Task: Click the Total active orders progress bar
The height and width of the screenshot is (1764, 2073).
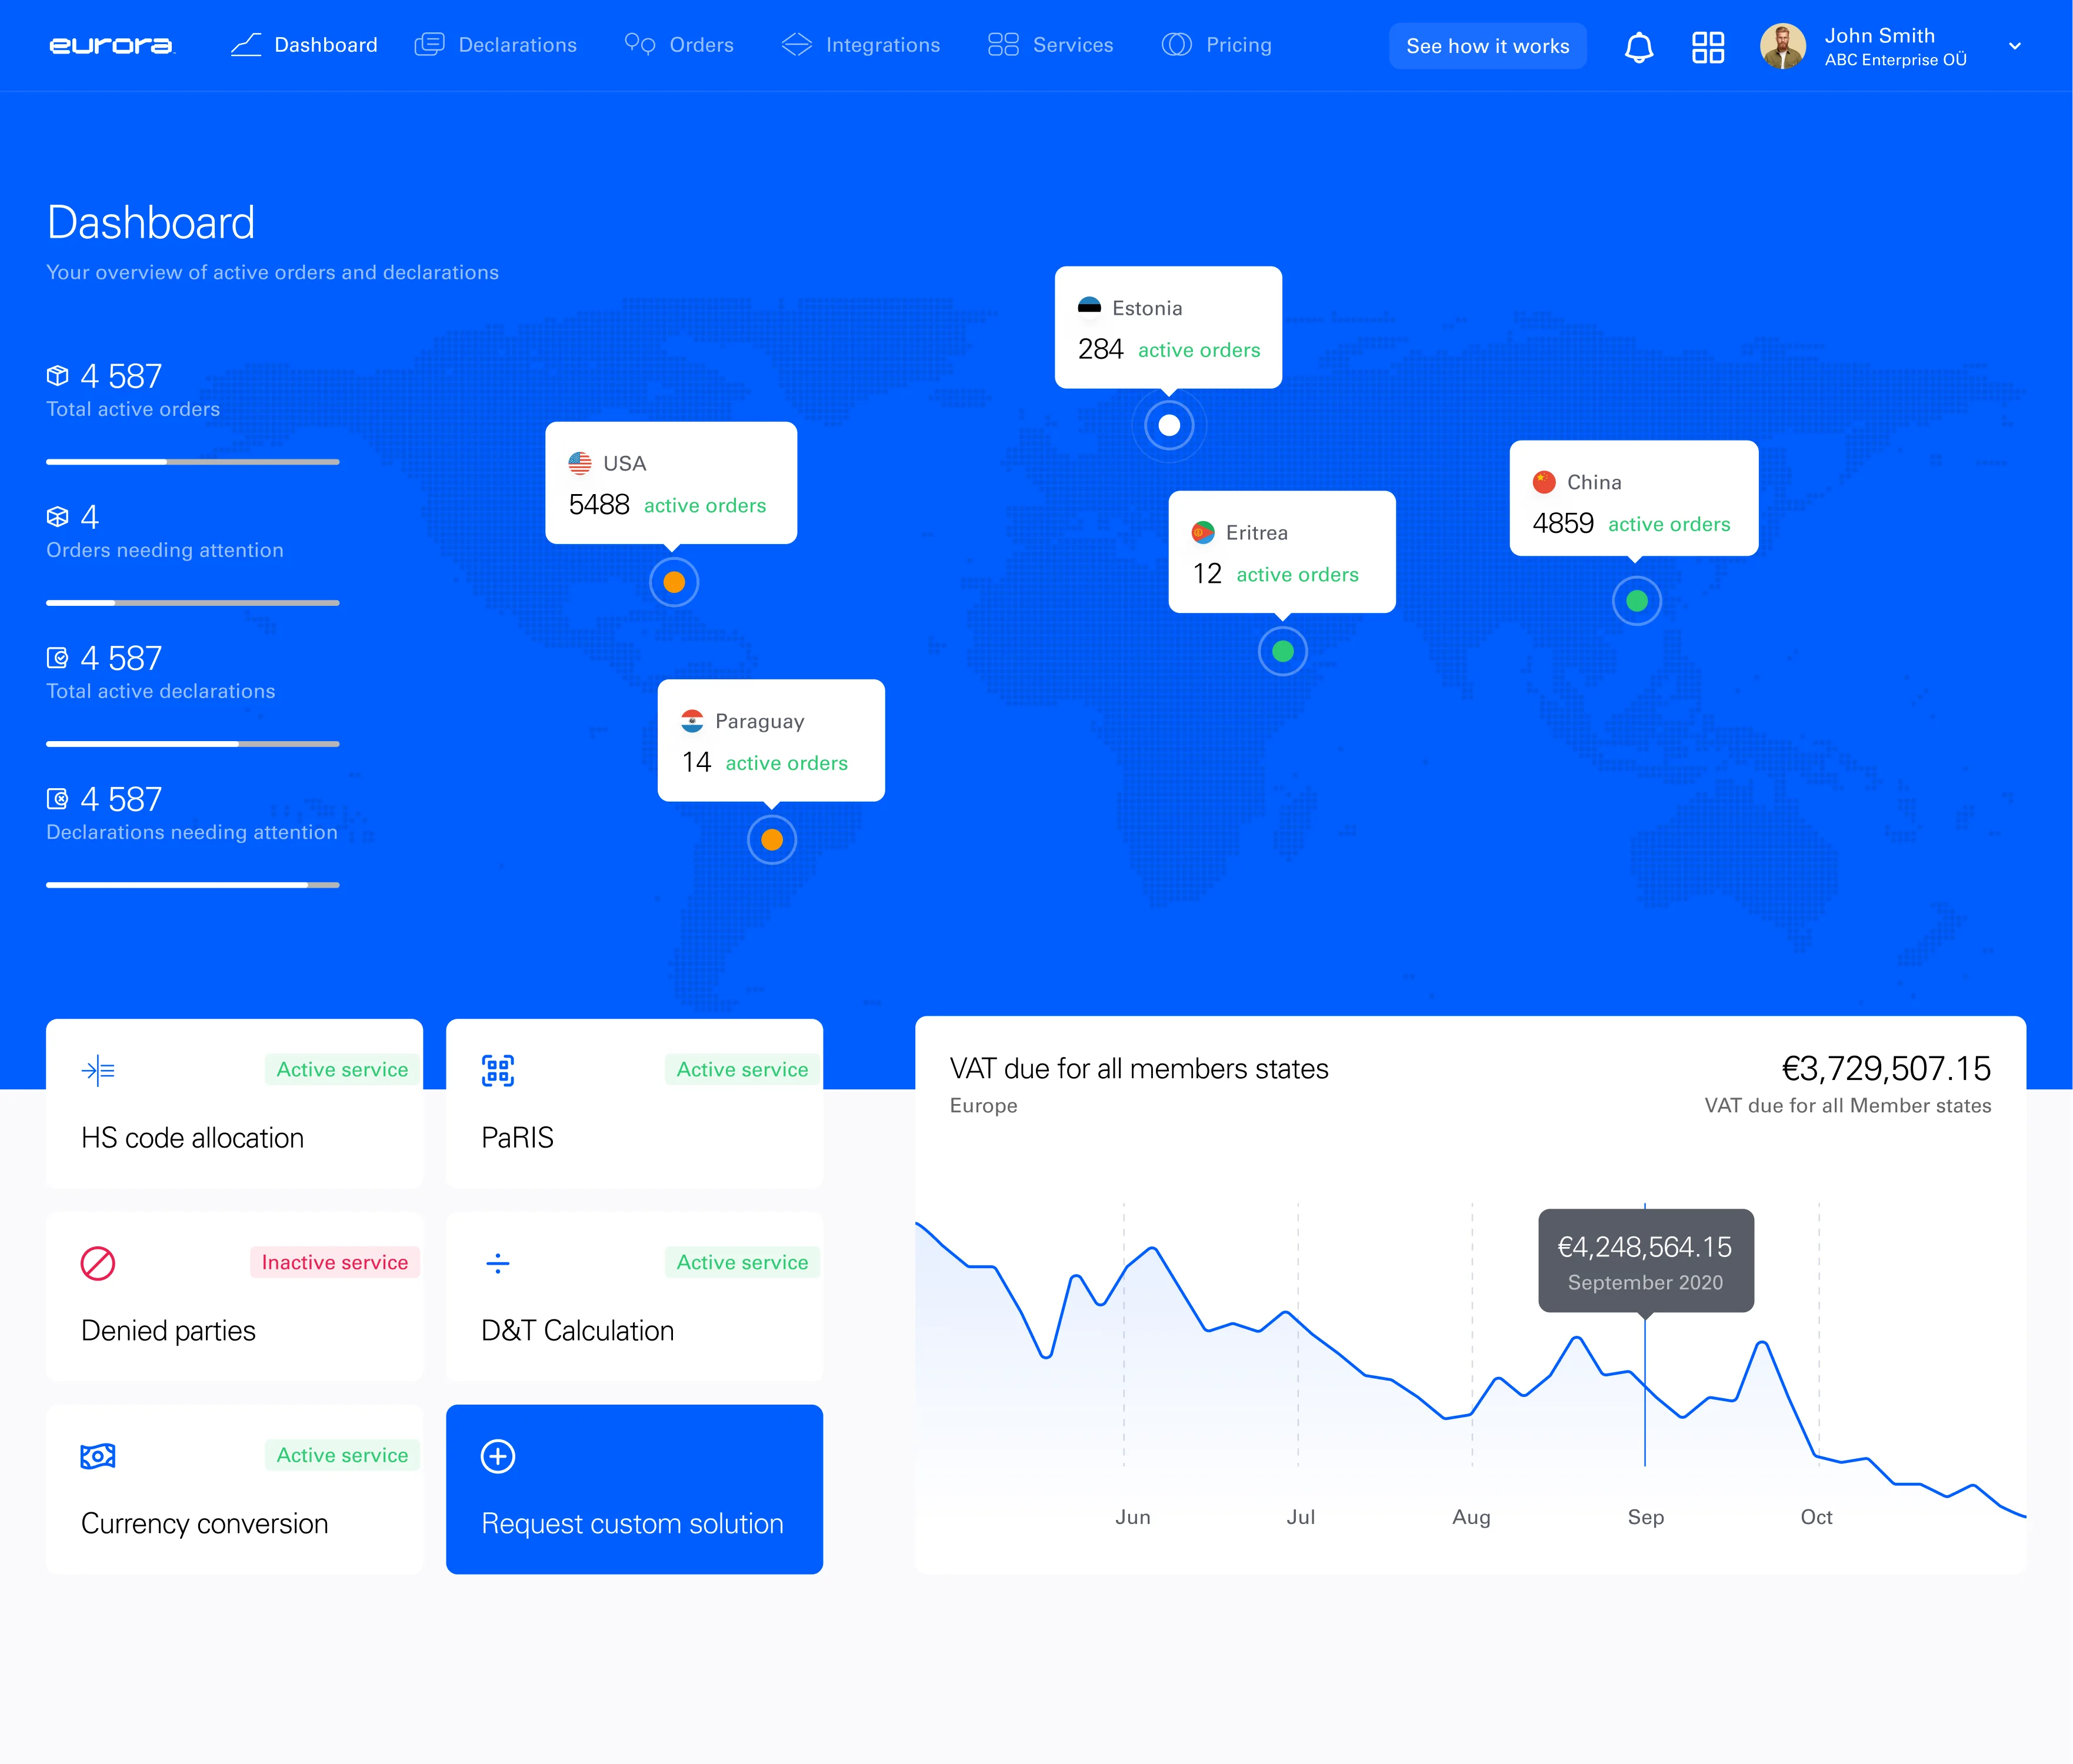Action: pos(193,462)
